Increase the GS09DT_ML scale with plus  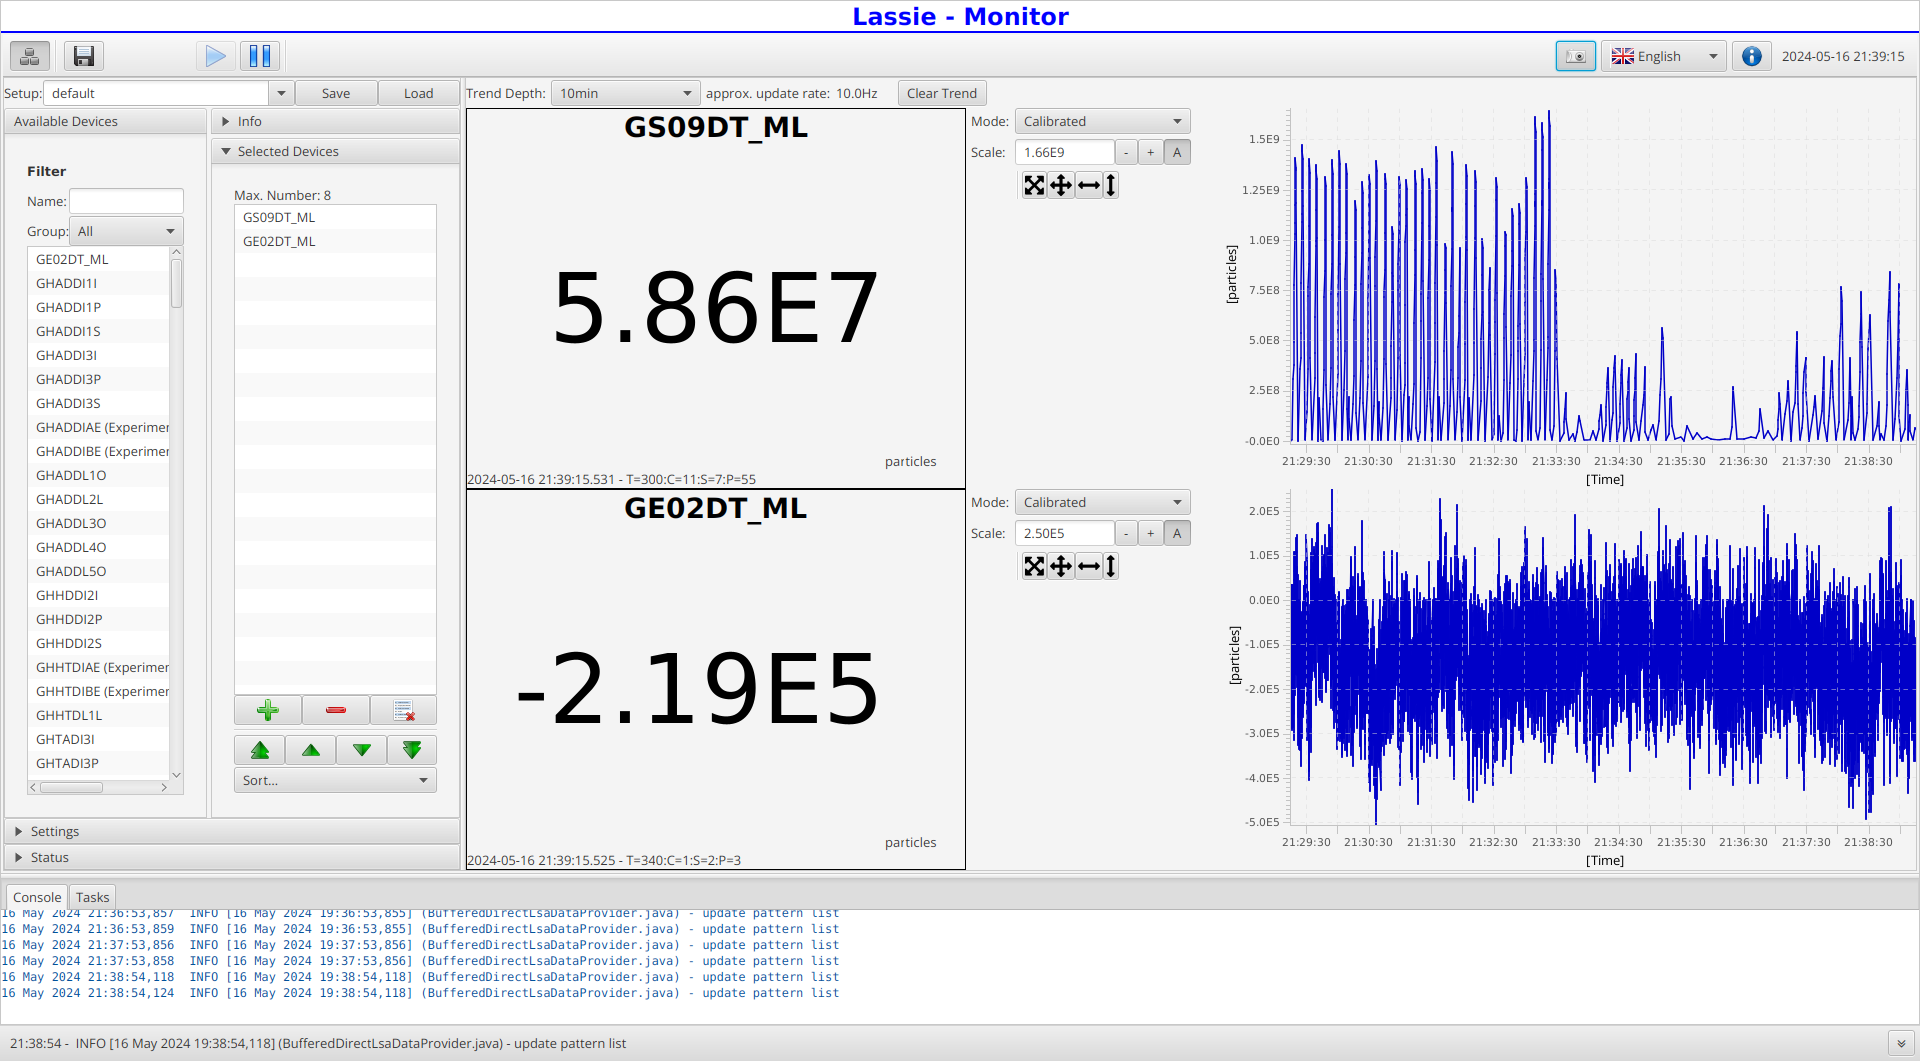(1151, 152)
